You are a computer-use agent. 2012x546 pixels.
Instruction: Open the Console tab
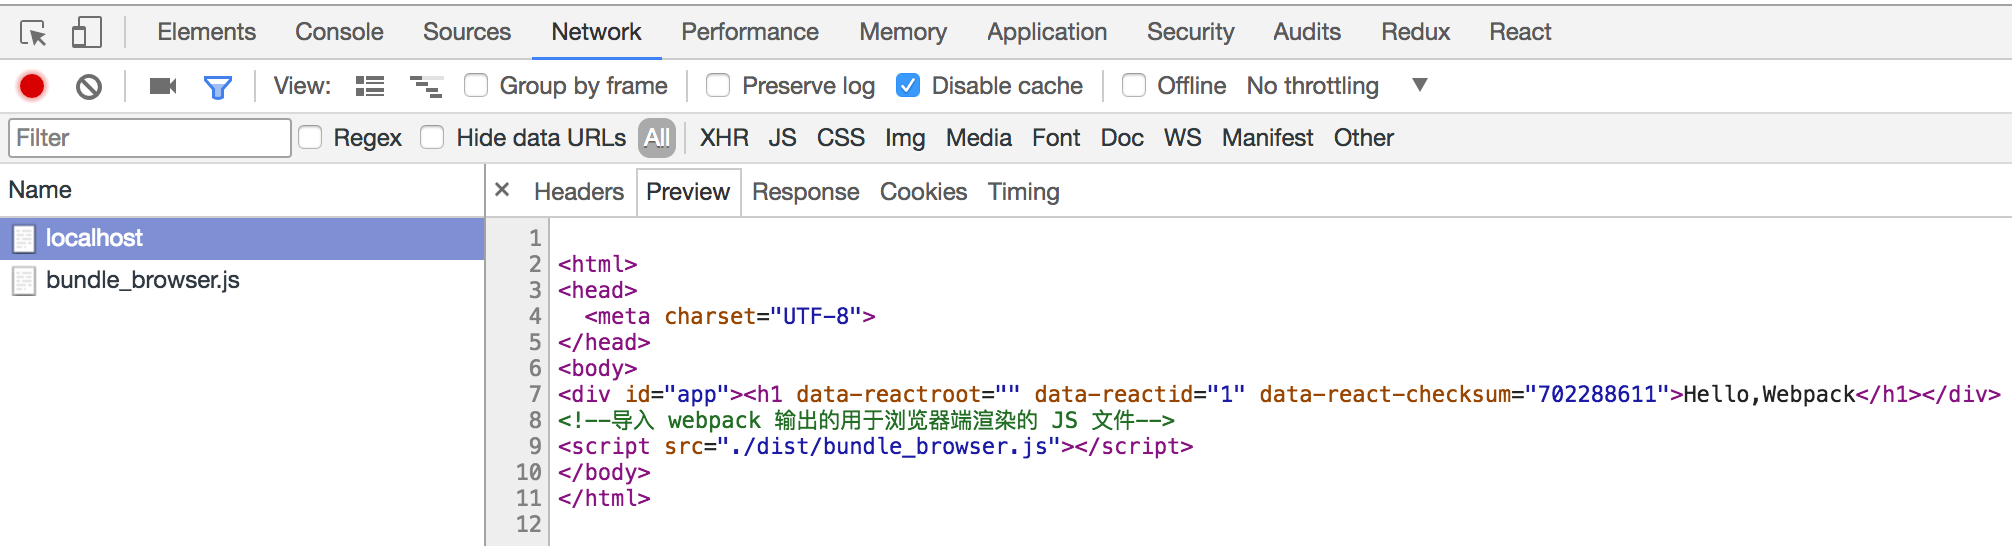339,32
